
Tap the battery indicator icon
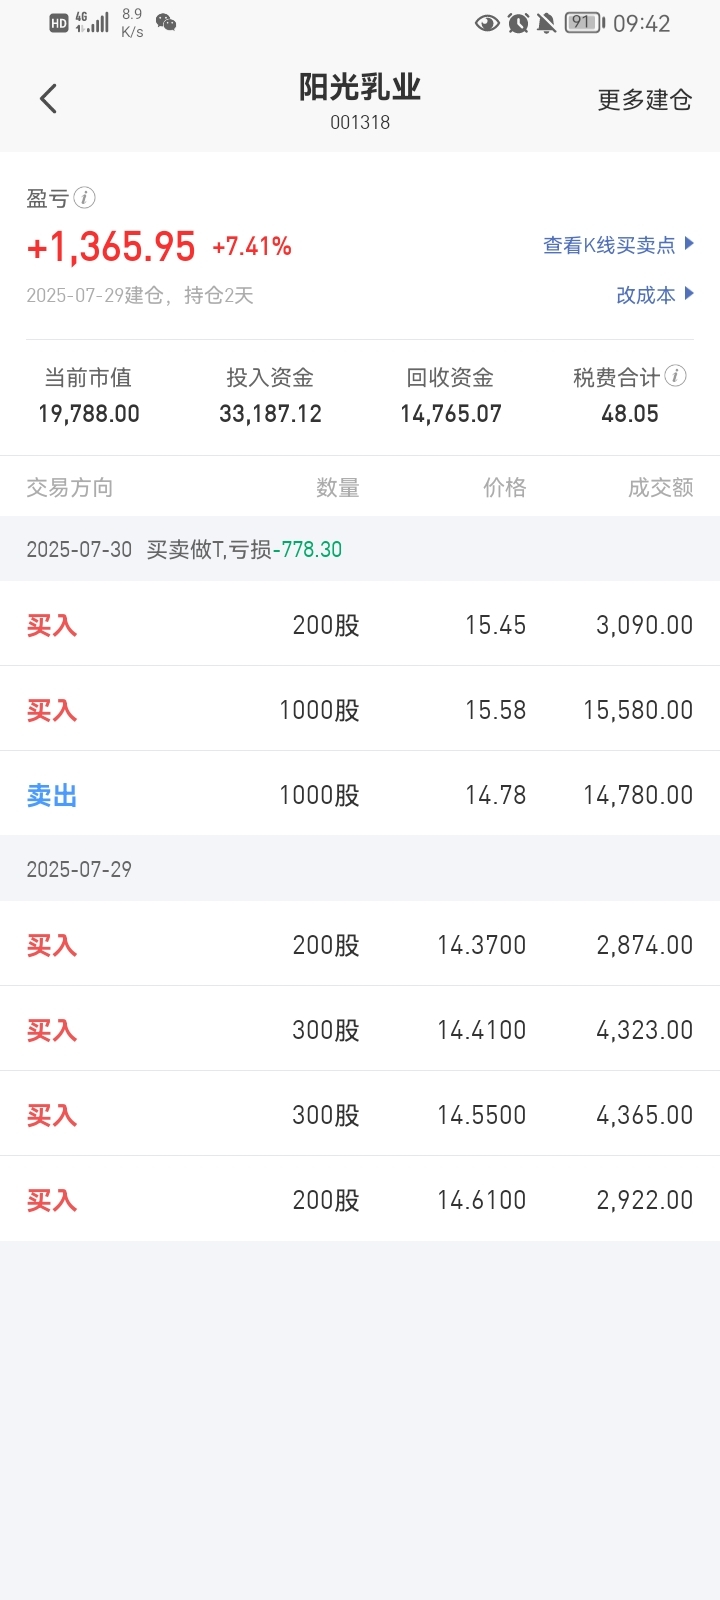tap(584, 23)
